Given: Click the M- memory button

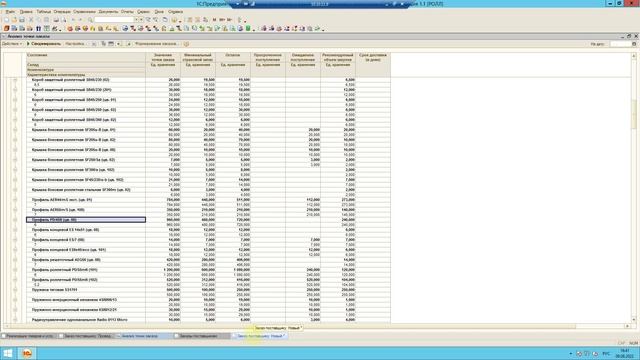Looking at the screenshot, I should (x=230, y=20).
